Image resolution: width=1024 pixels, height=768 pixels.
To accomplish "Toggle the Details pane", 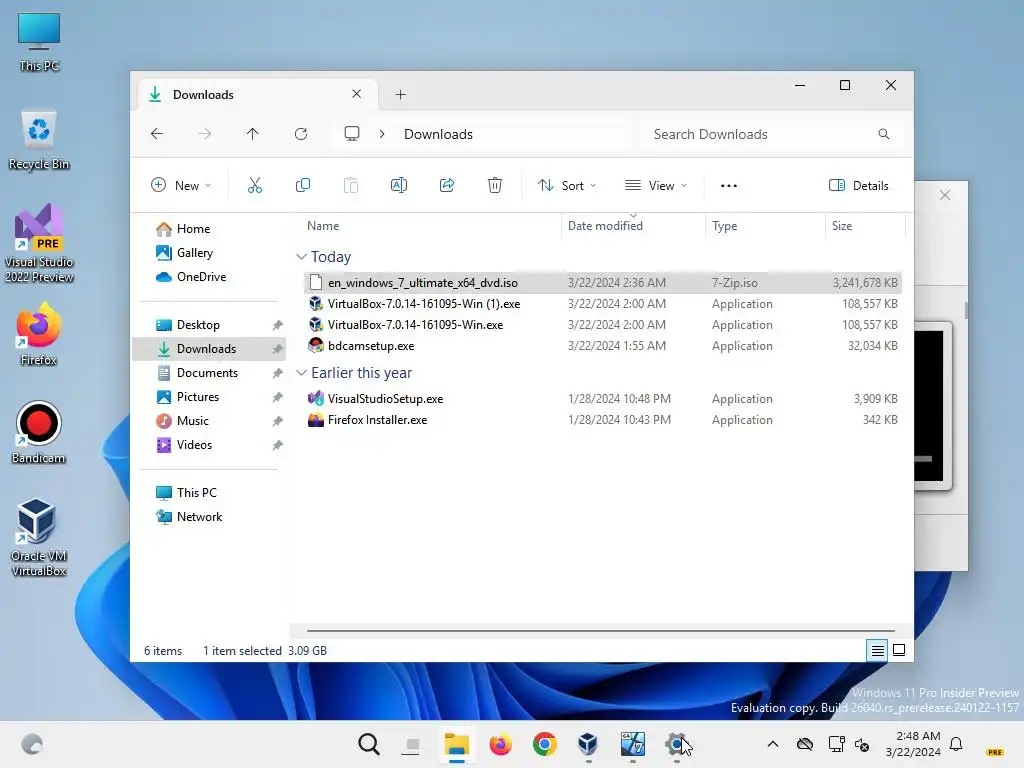I will click(858, 185).
